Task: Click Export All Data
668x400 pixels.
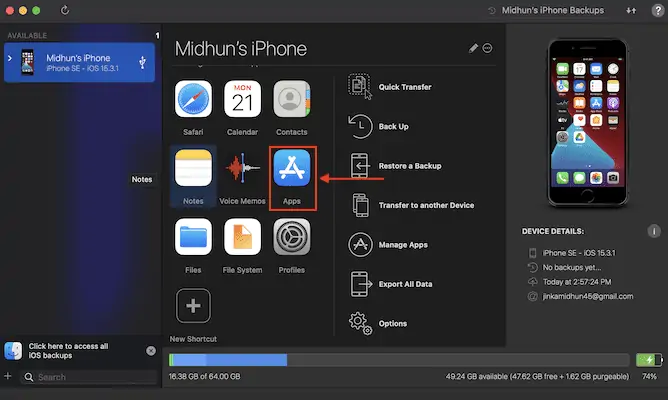Action: click(x=405, y=284)
